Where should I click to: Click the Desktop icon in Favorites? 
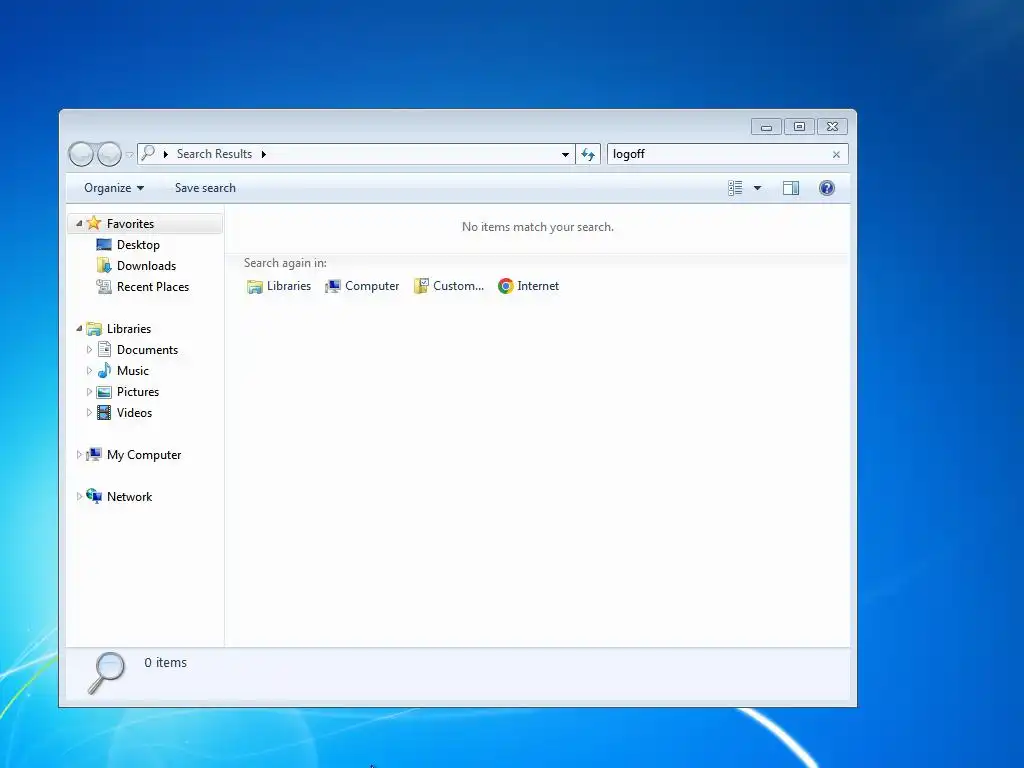click(104, 244)
